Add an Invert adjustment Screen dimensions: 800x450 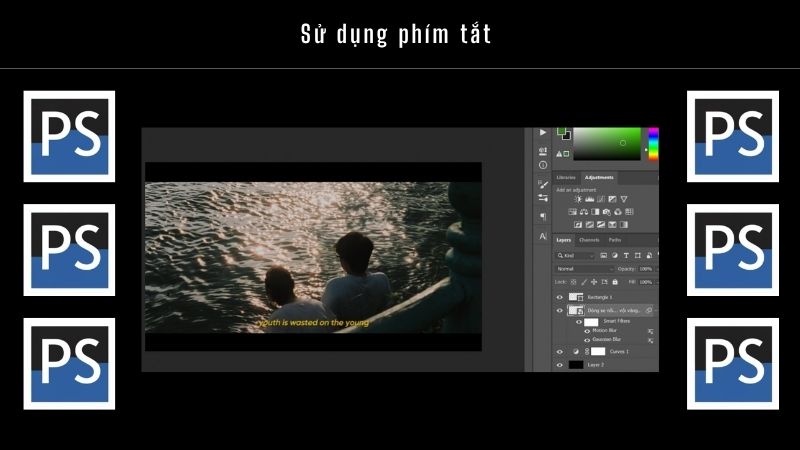coord(578,224)
